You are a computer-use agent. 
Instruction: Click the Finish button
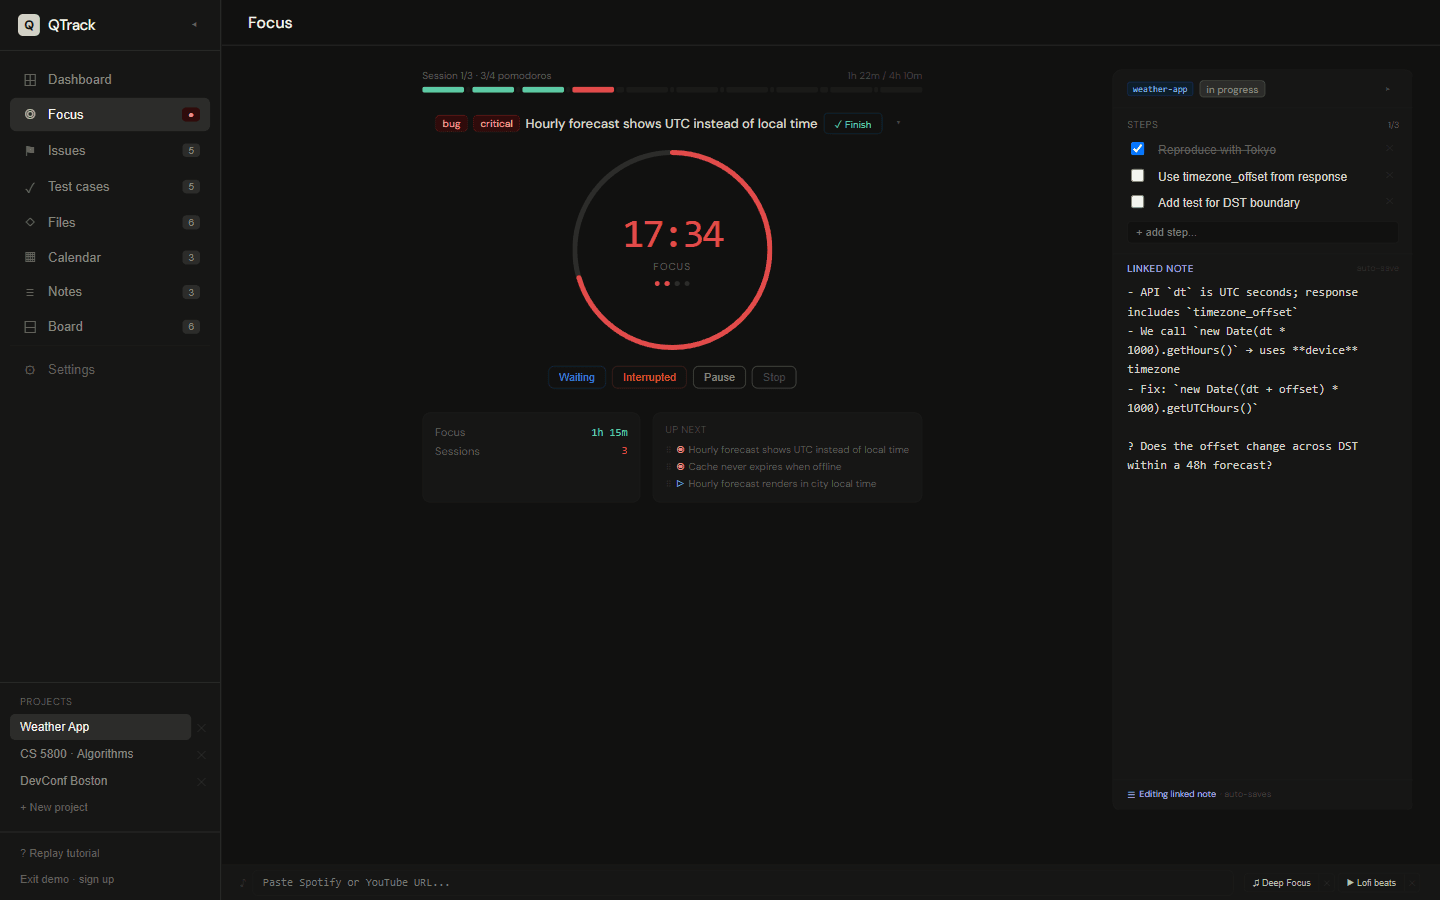[x=853, y=125]
